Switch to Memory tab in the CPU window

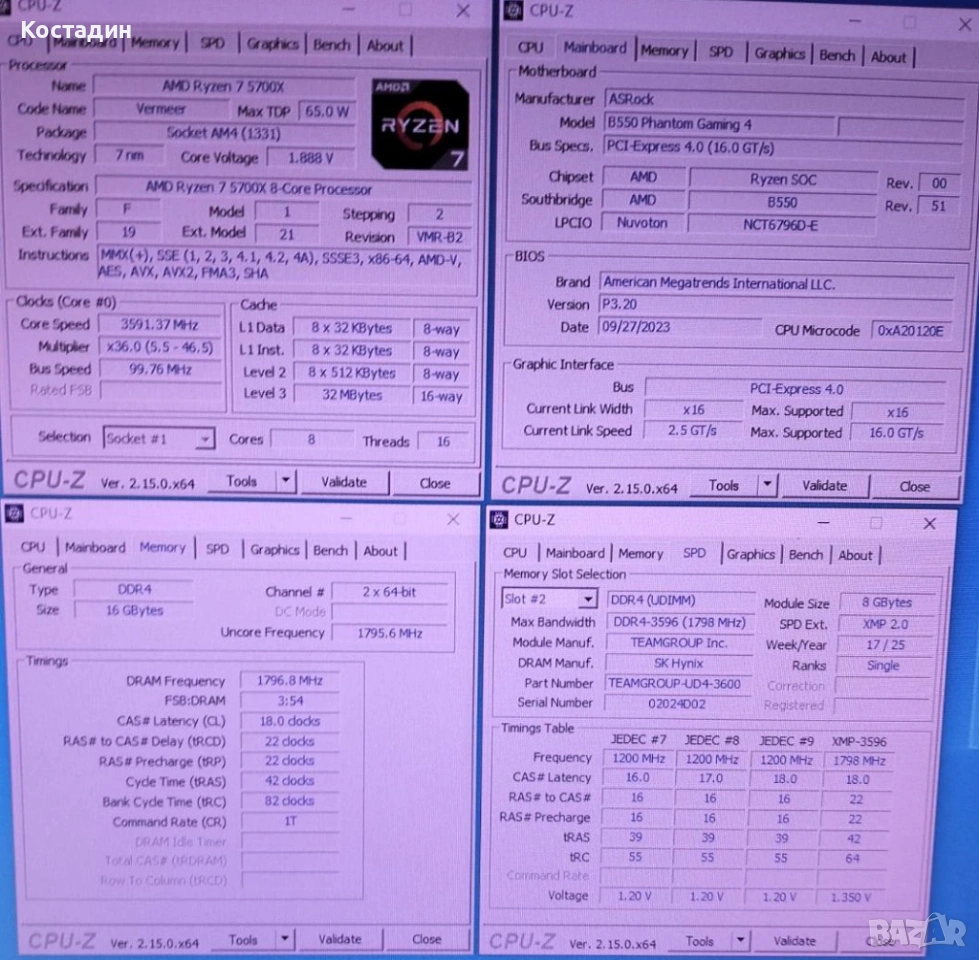pos(155,43)
